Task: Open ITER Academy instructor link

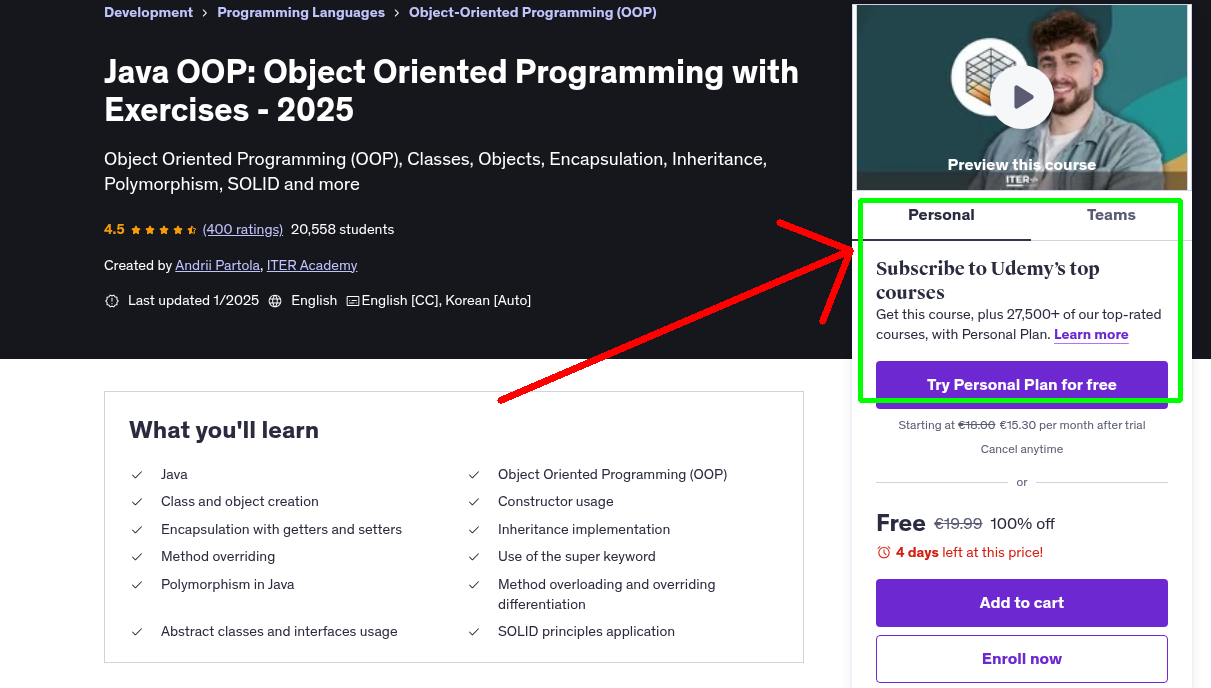Action: coord(312,265)
